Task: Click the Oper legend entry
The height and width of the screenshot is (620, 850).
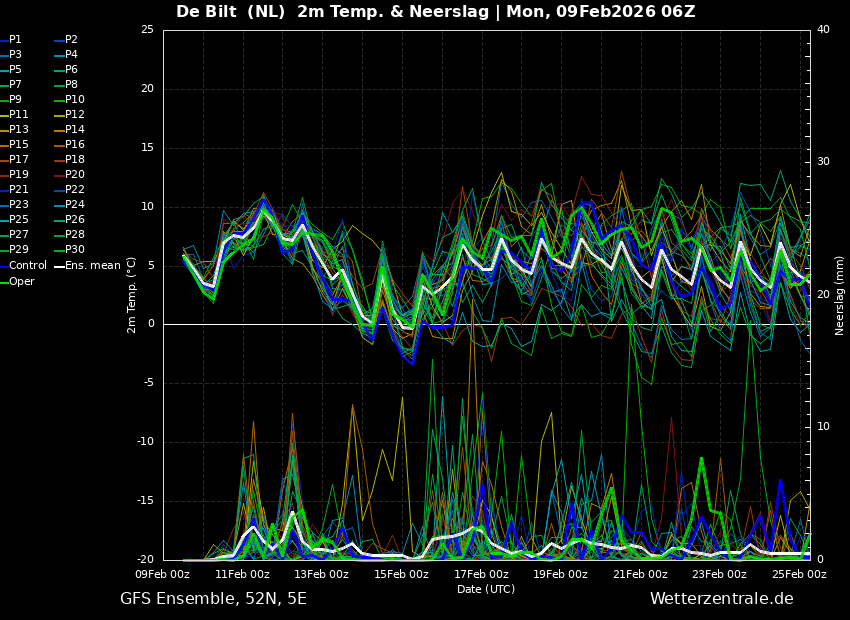Action: click(21, 281)
